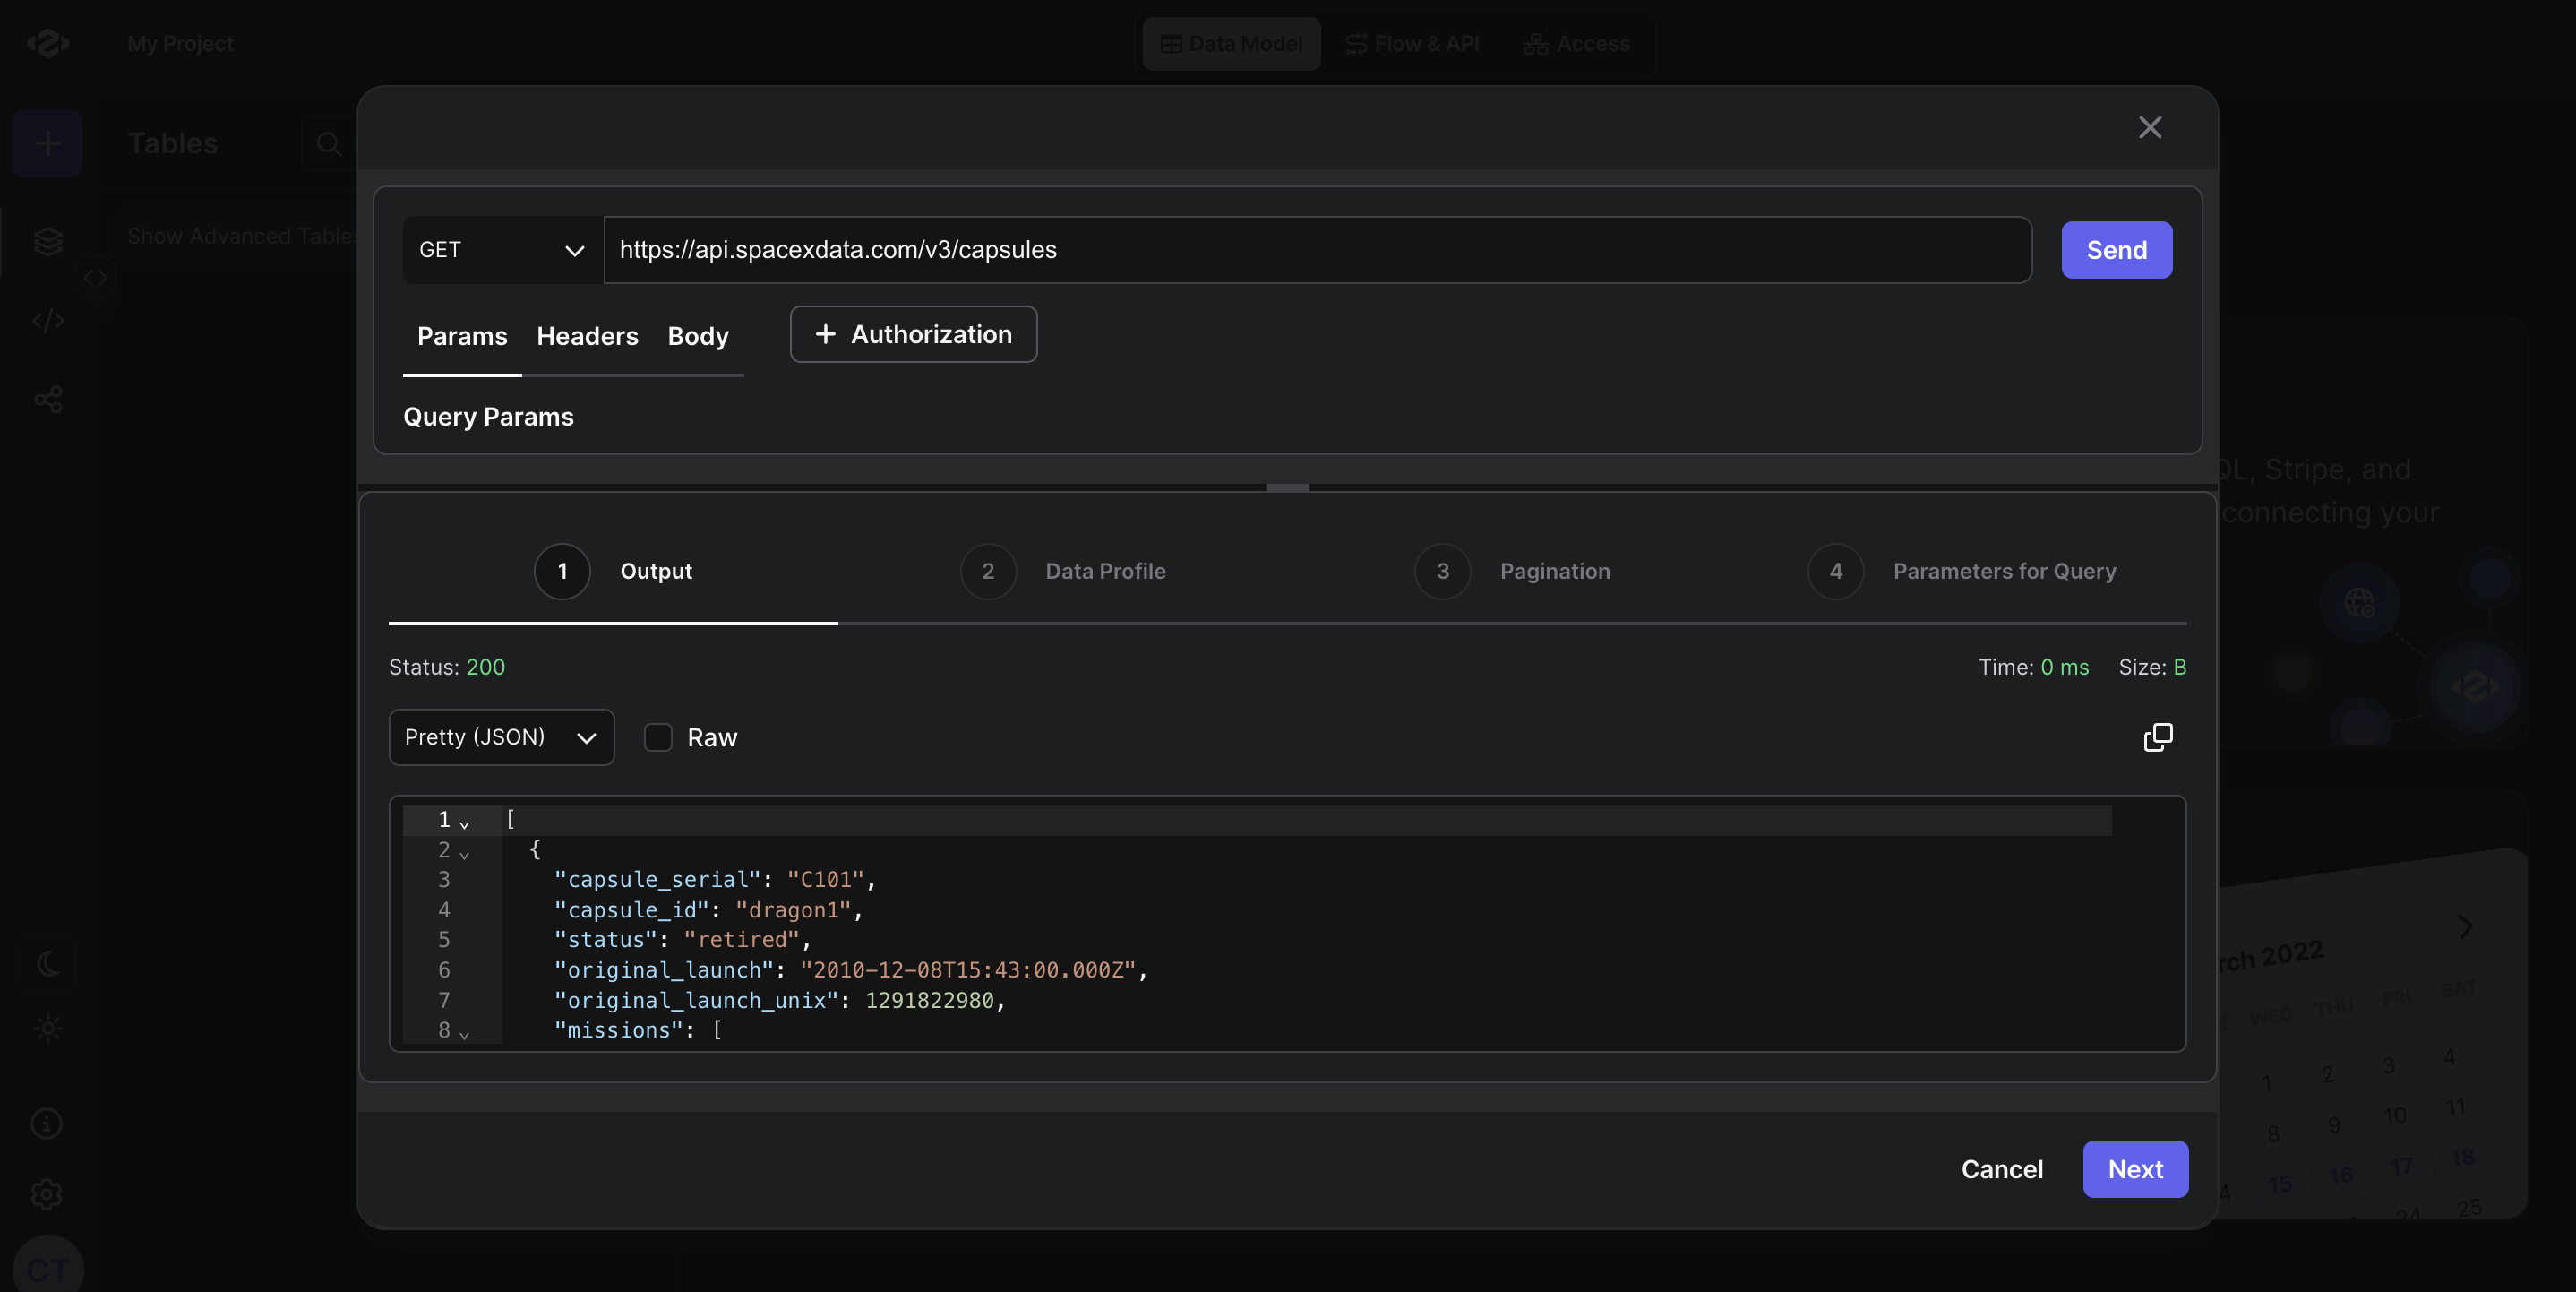
Task: Collapse JSON line 2 fold arrow
Action: point(464,854)
